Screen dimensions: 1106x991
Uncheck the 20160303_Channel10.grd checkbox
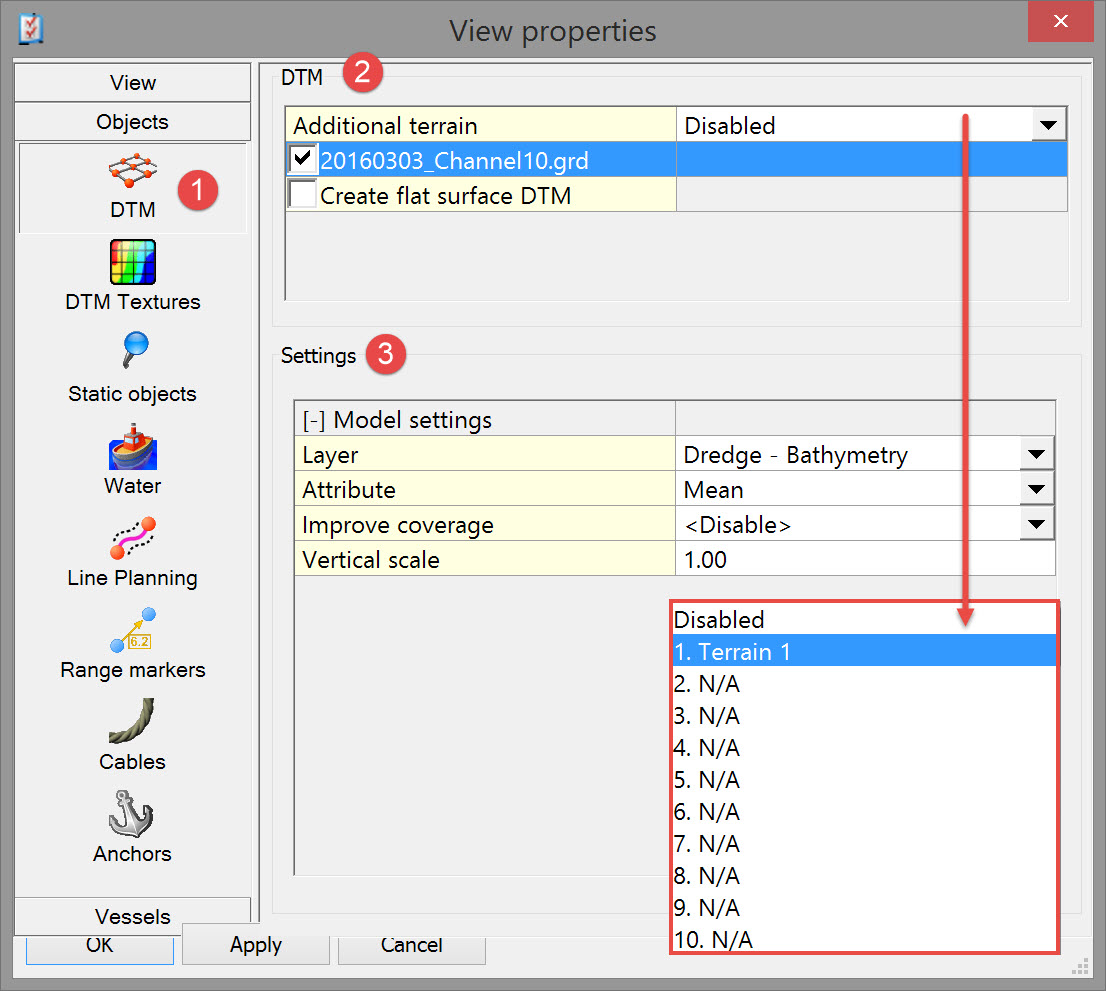point(303,159)
